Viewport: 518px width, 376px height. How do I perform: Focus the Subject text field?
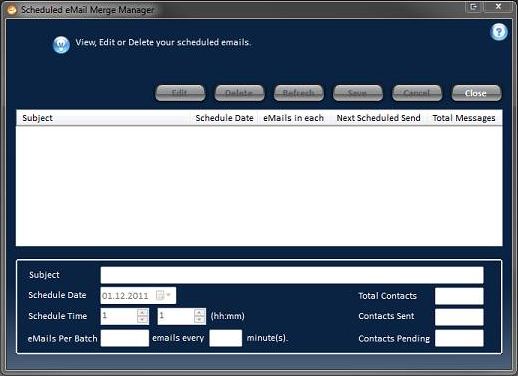pyautogui.click(x=292, y=275)
